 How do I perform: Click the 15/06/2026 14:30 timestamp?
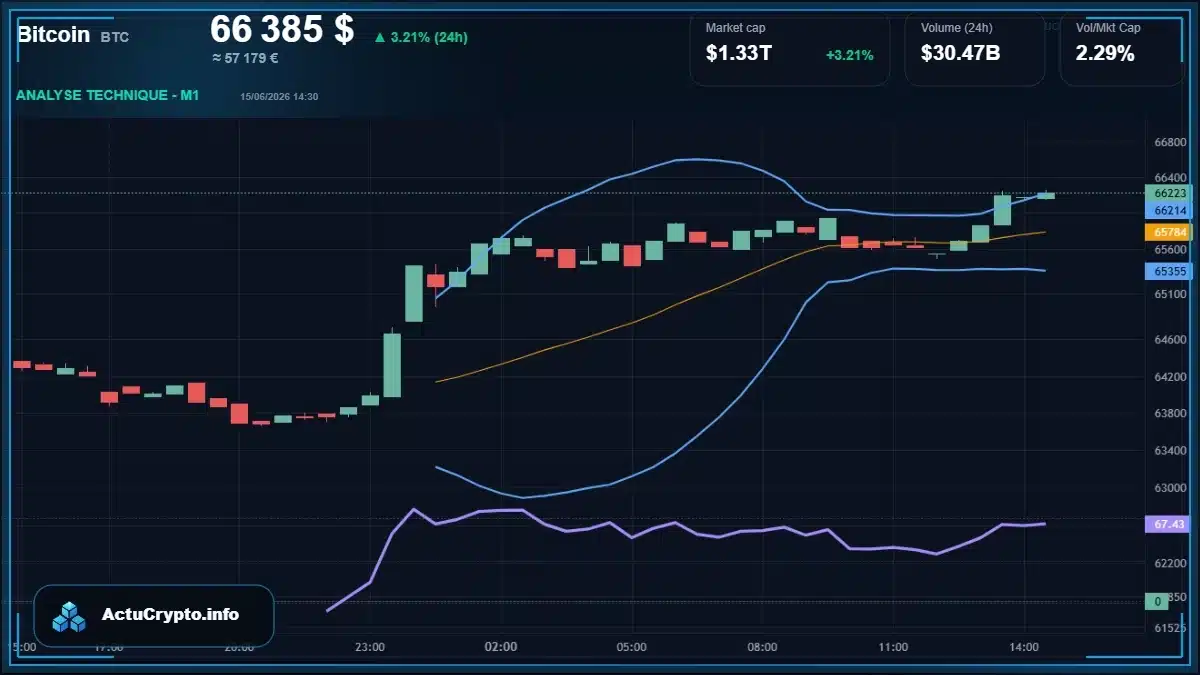[279, 96]
